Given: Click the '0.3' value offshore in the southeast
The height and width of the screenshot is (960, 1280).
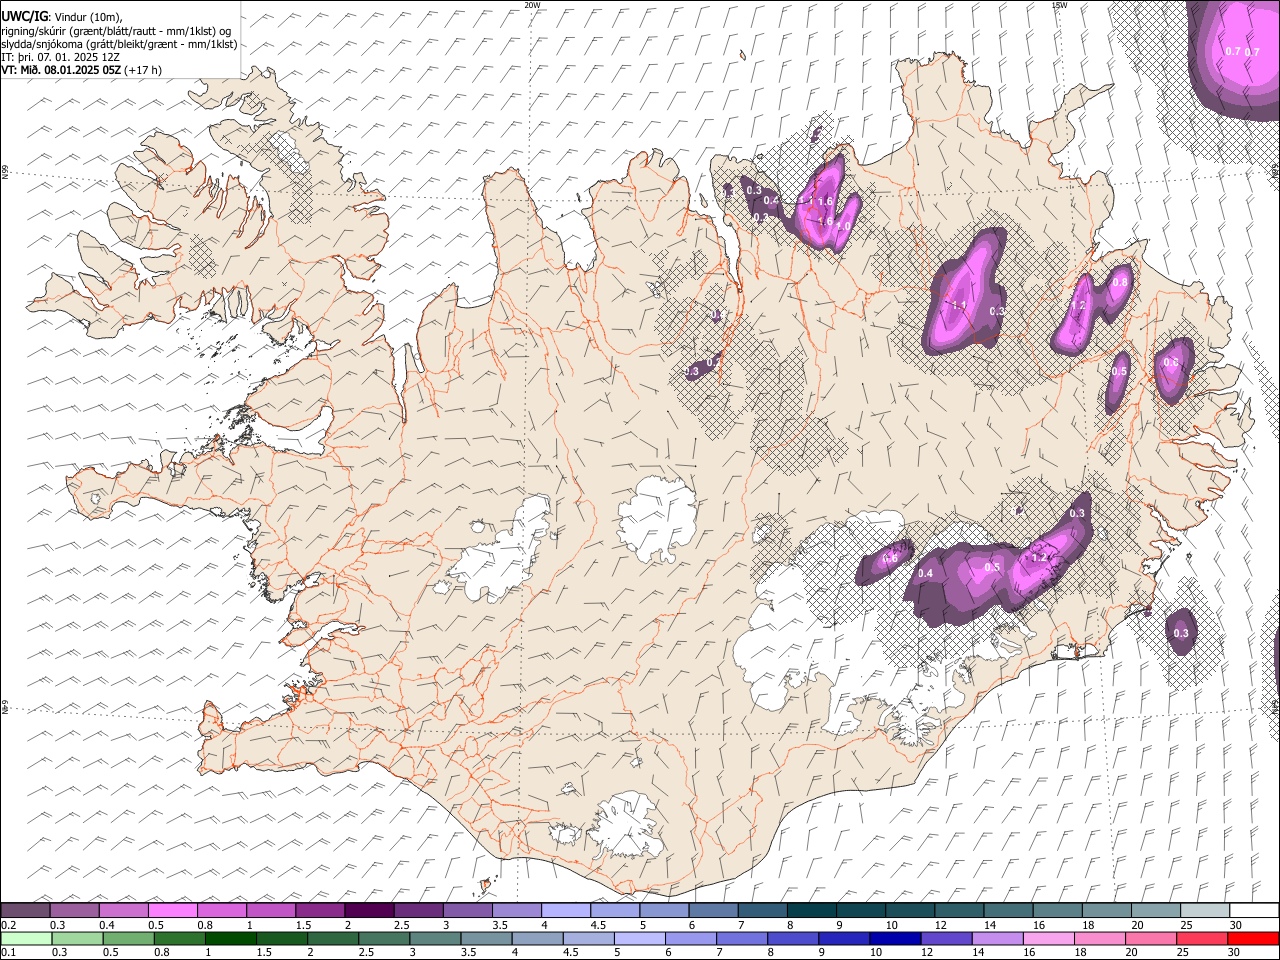Looking at the screenshot, I should [1181, 633].
